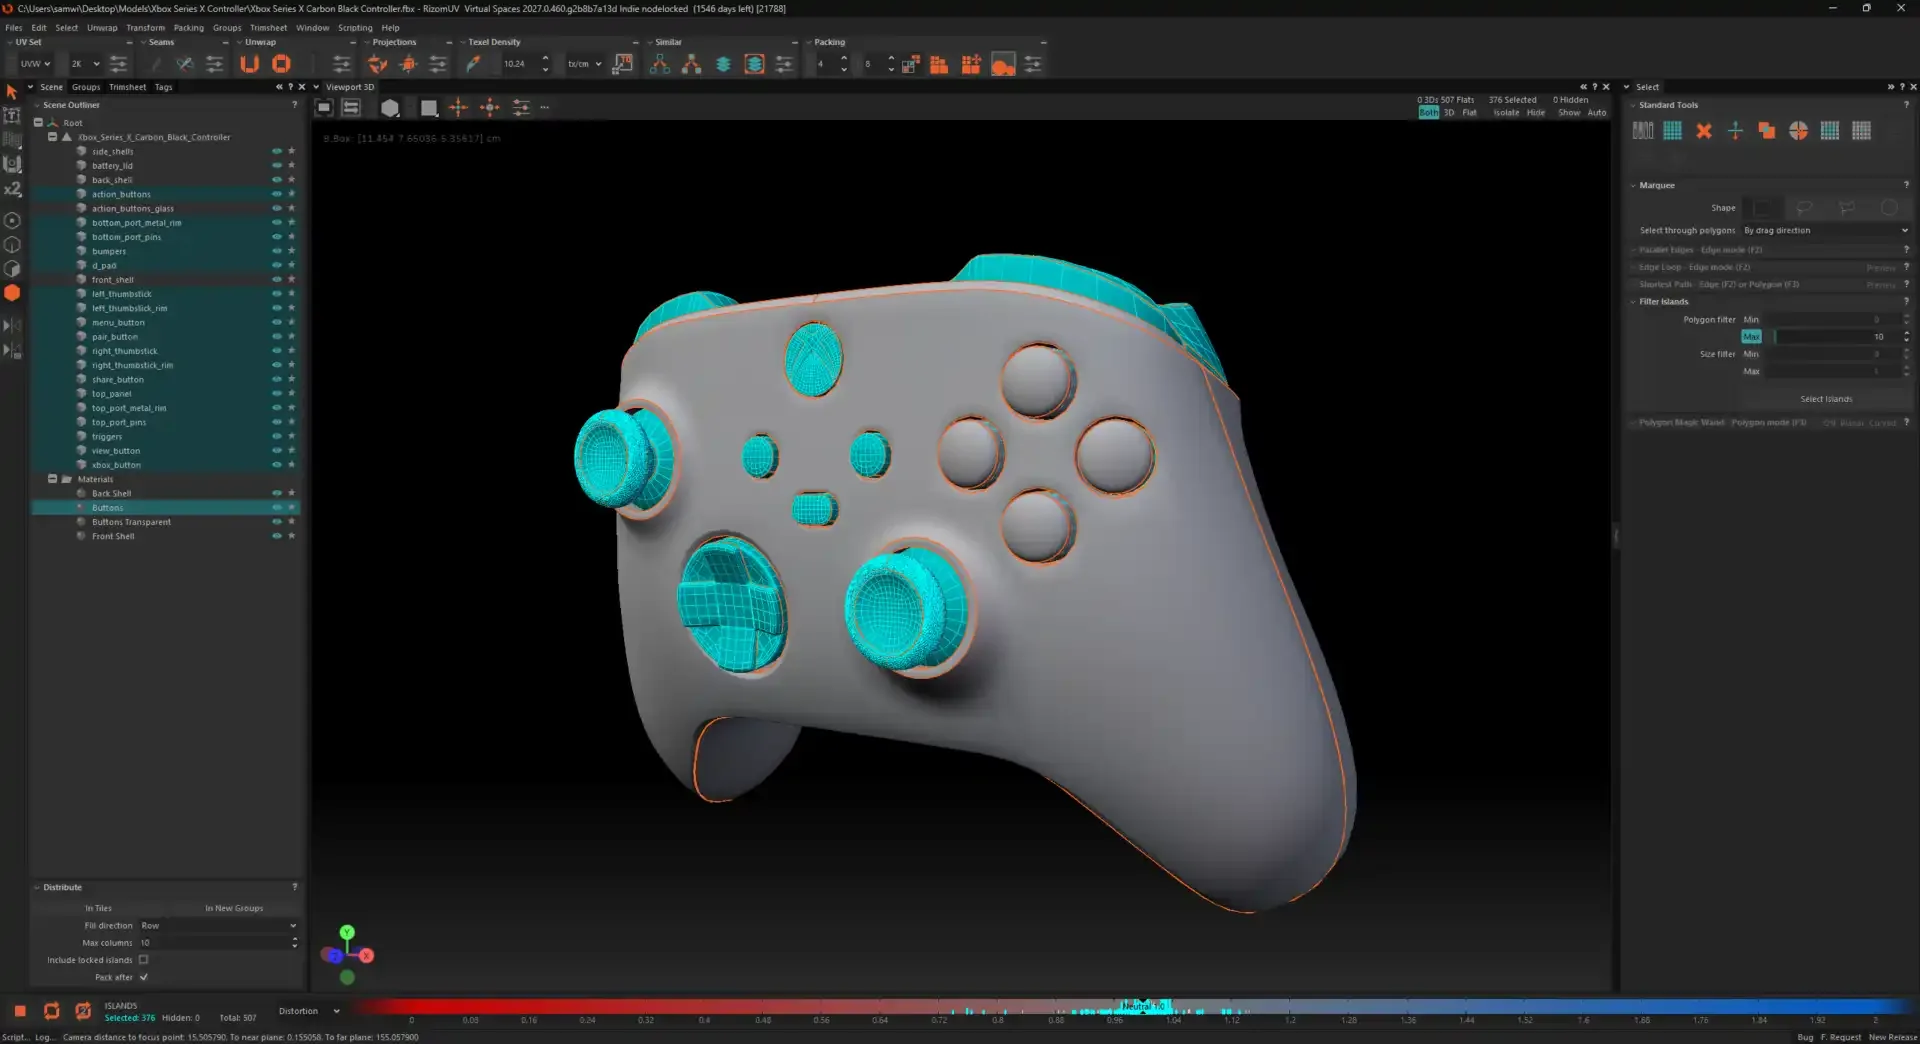
Task: Switch to the Trimsheet tab
Action: pos(127,87)
